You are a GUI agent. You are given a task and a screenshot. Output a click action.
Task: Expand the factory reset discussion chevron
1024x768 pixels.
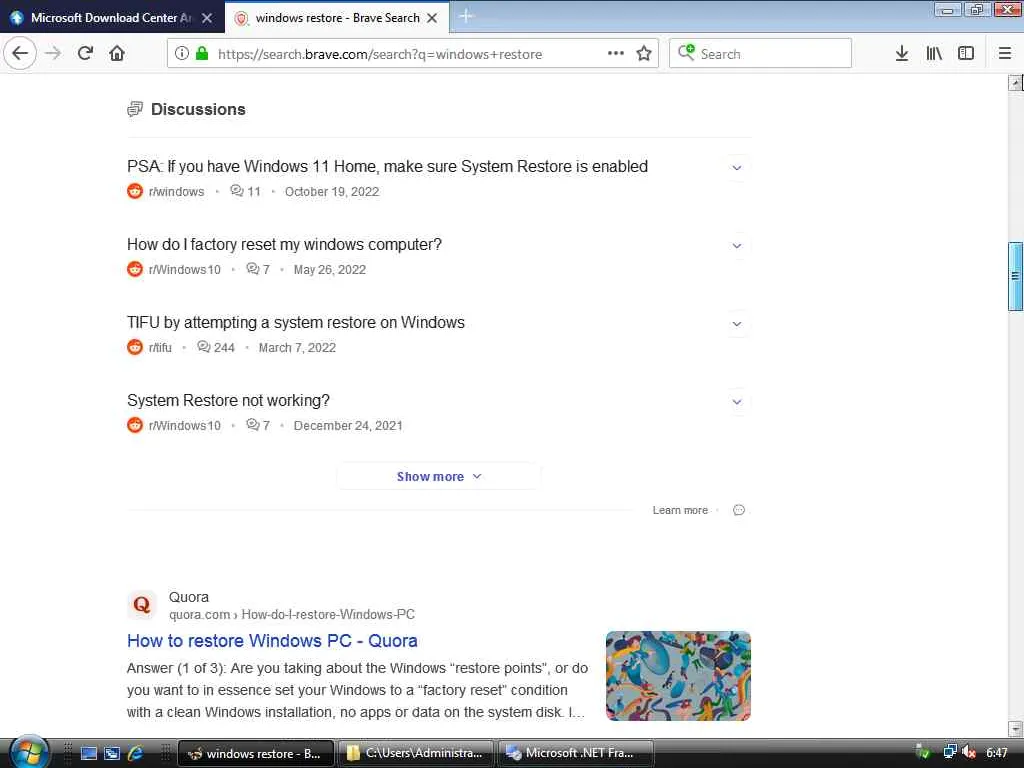point(737,246)
